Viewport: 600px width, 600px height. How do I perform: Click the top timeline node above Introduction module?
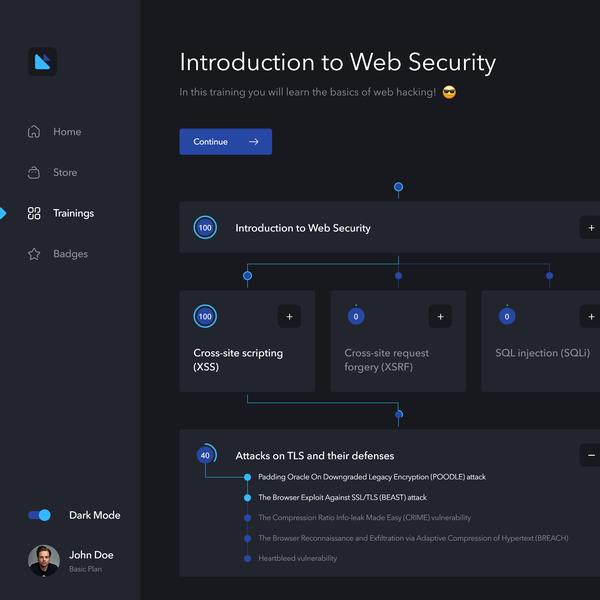point(398,187)
